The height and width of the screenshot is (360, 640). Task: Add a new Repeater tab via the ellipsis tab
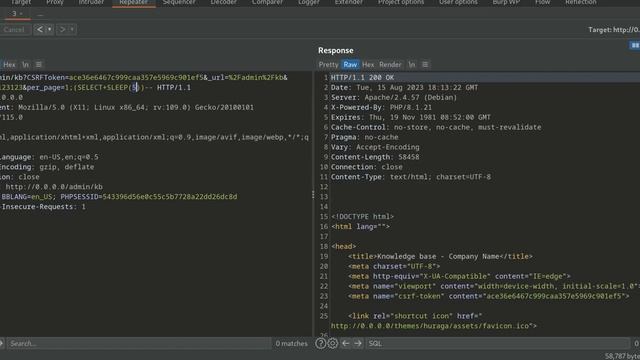40,15
